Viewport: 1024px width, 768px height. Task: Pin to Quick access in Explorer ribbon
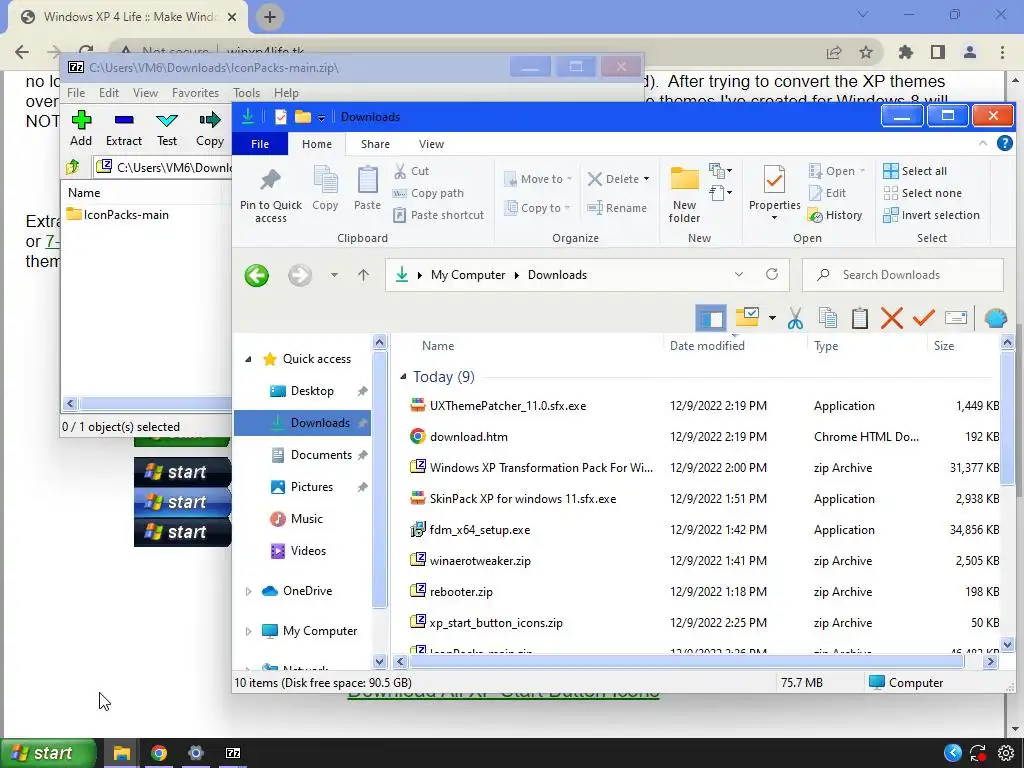(x=270, y=196)
